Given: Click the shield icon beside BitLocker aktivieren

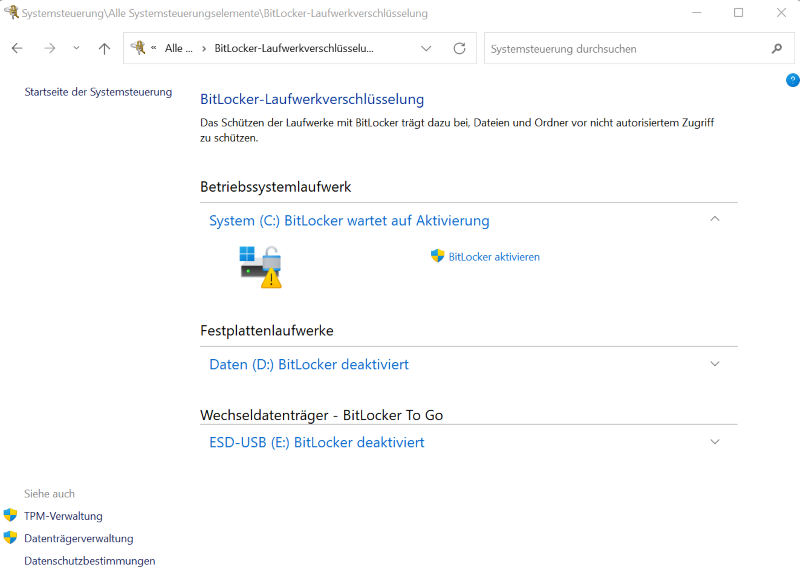Looking at the screenshot, I should [x=437, y=256].
